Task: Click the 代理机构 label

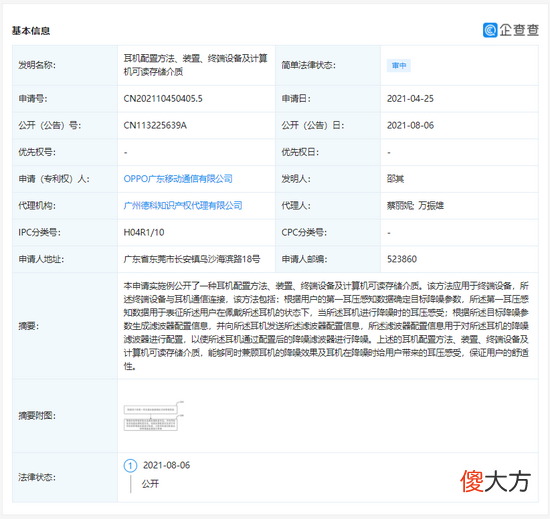Action: tap(37, 205)
